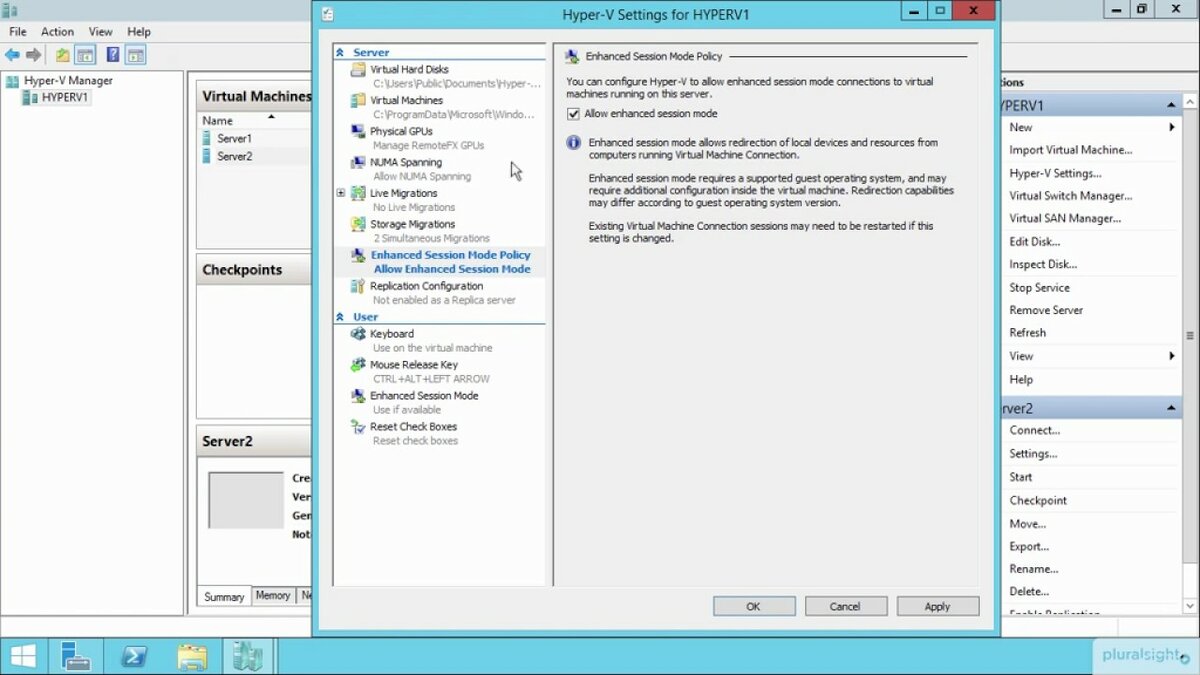Toggle Allow enhanced session mode checkbox
Screen dimensions: 1200x675
coord(574,114)
